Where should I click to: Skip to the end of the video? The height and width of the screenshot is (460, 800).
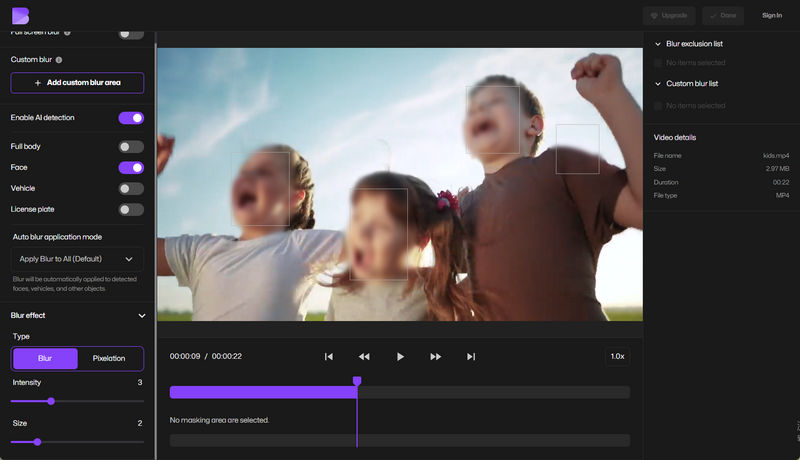[471, 356]
